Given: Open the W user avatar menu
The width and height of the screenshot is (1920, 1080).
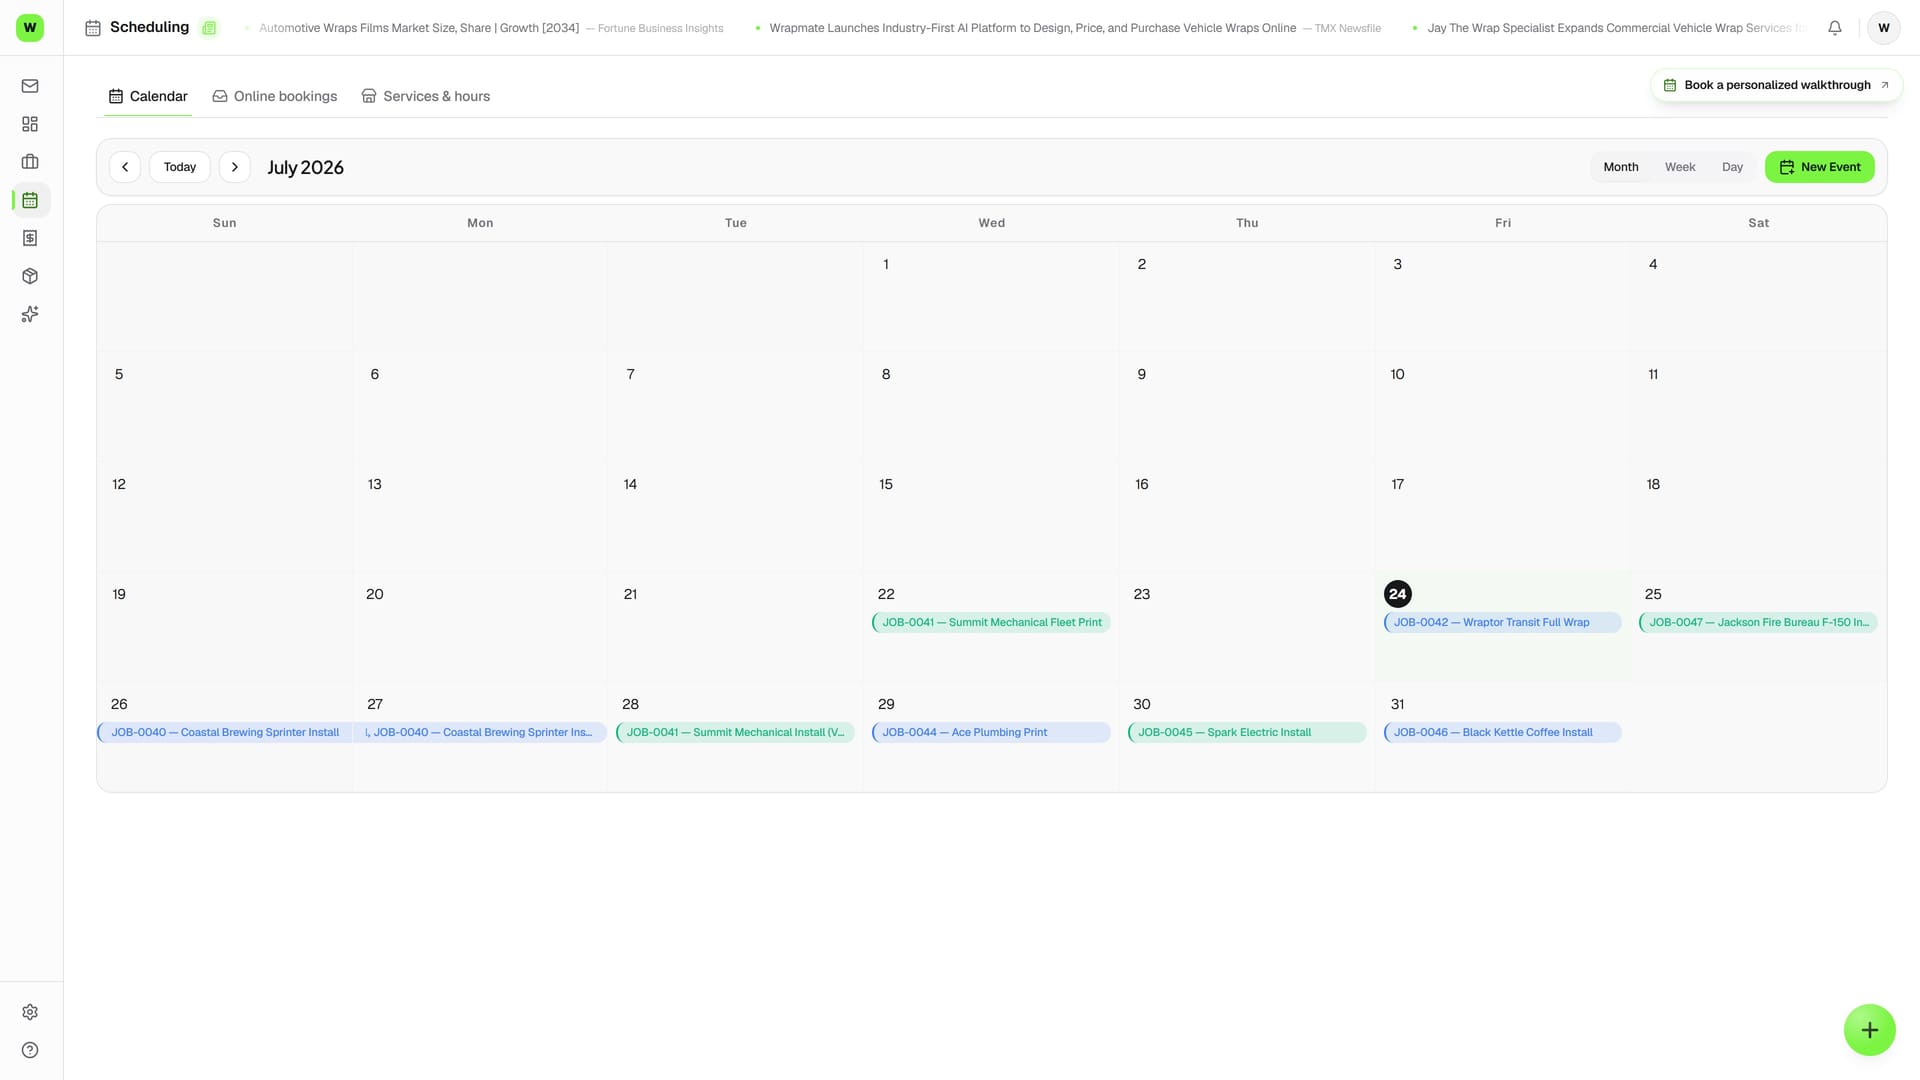Looking at the screenshot, I should (1884, 28).
